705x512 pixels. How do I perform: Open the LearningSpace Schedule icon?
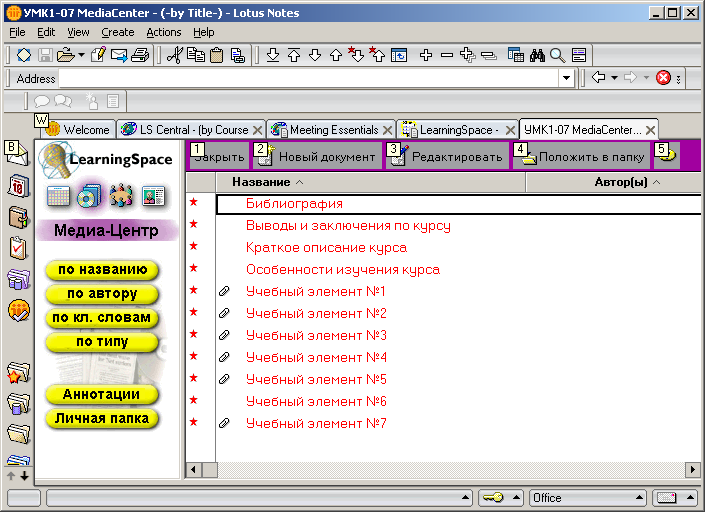(x=58, y=196)
